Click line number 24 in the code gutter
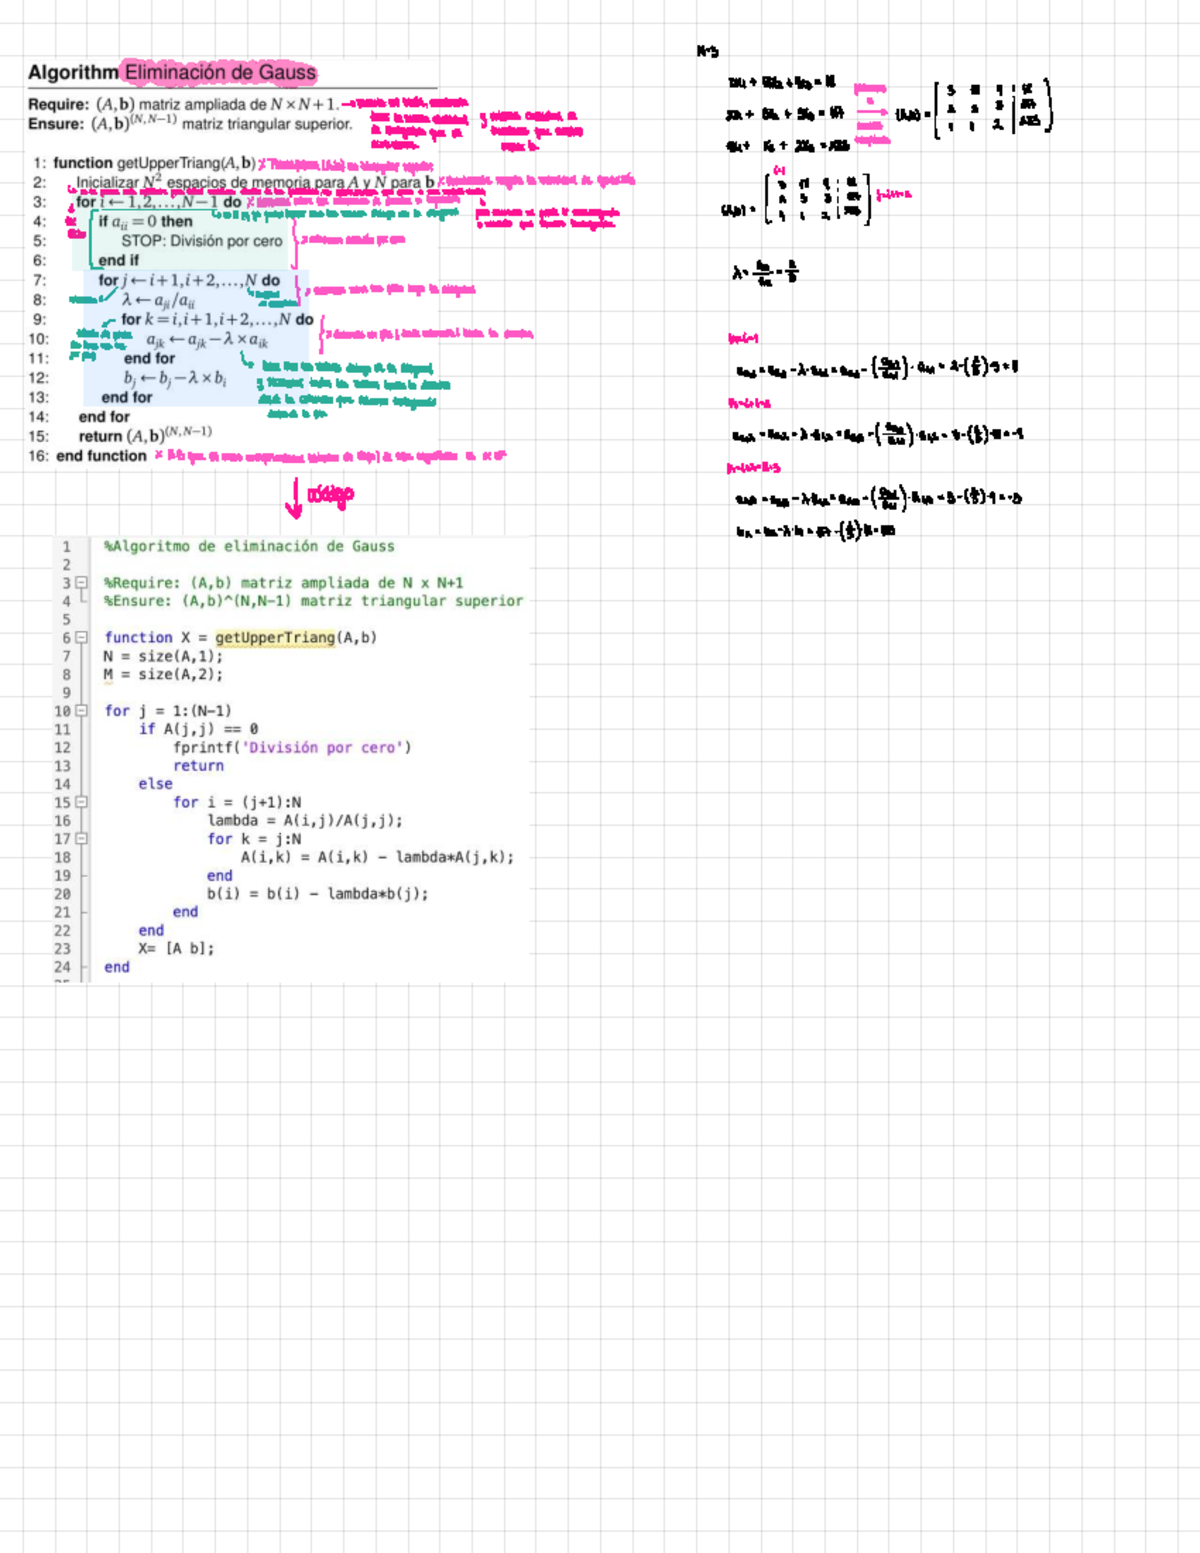This screenshot has height=1553, width=1200. pos(62,967)
